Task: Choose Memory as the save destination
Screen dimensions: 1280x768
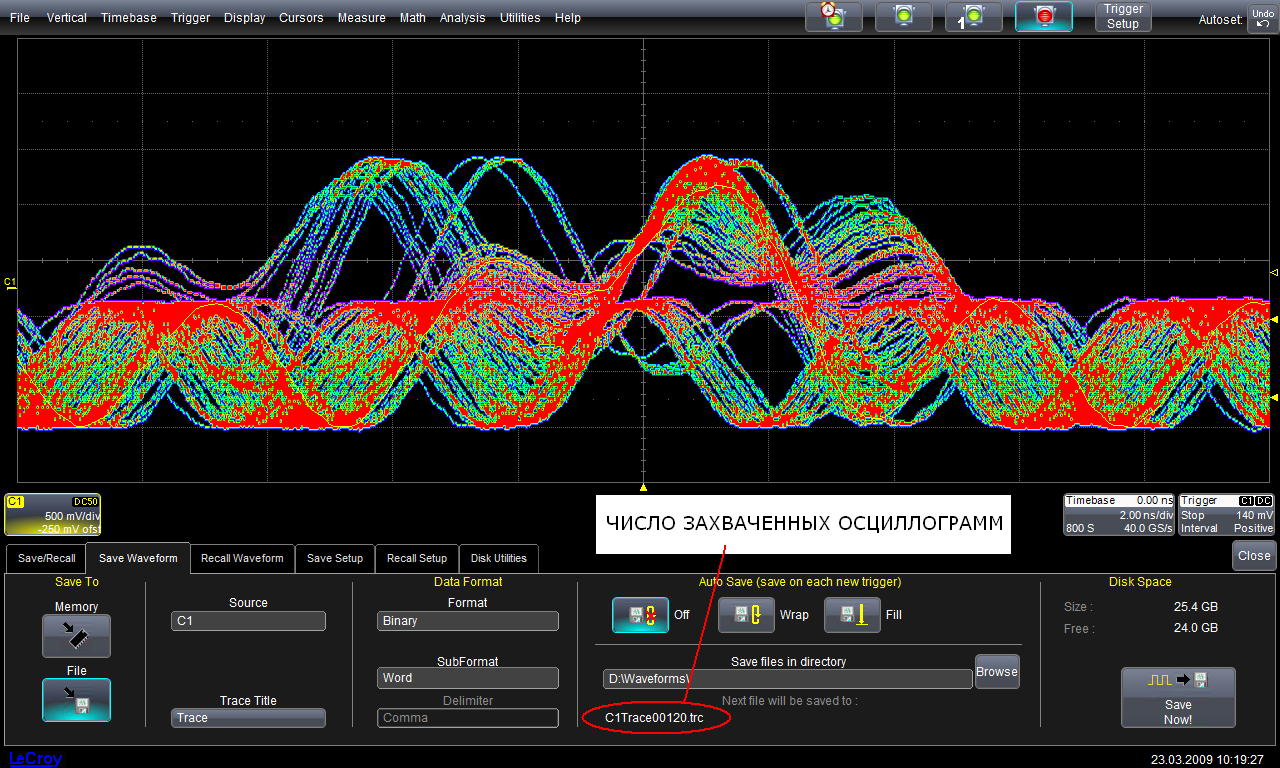Action: (x=76, y=635)
